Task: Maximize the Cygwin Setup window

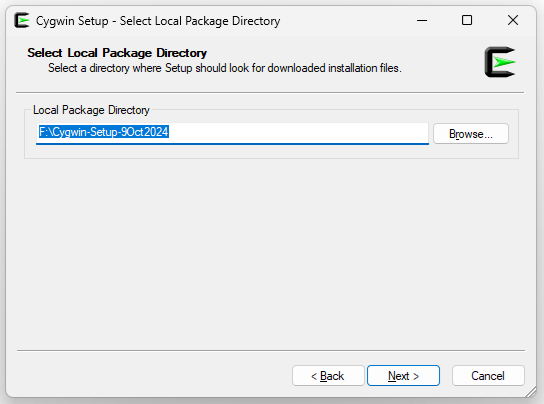Action: tap(467, 20)
